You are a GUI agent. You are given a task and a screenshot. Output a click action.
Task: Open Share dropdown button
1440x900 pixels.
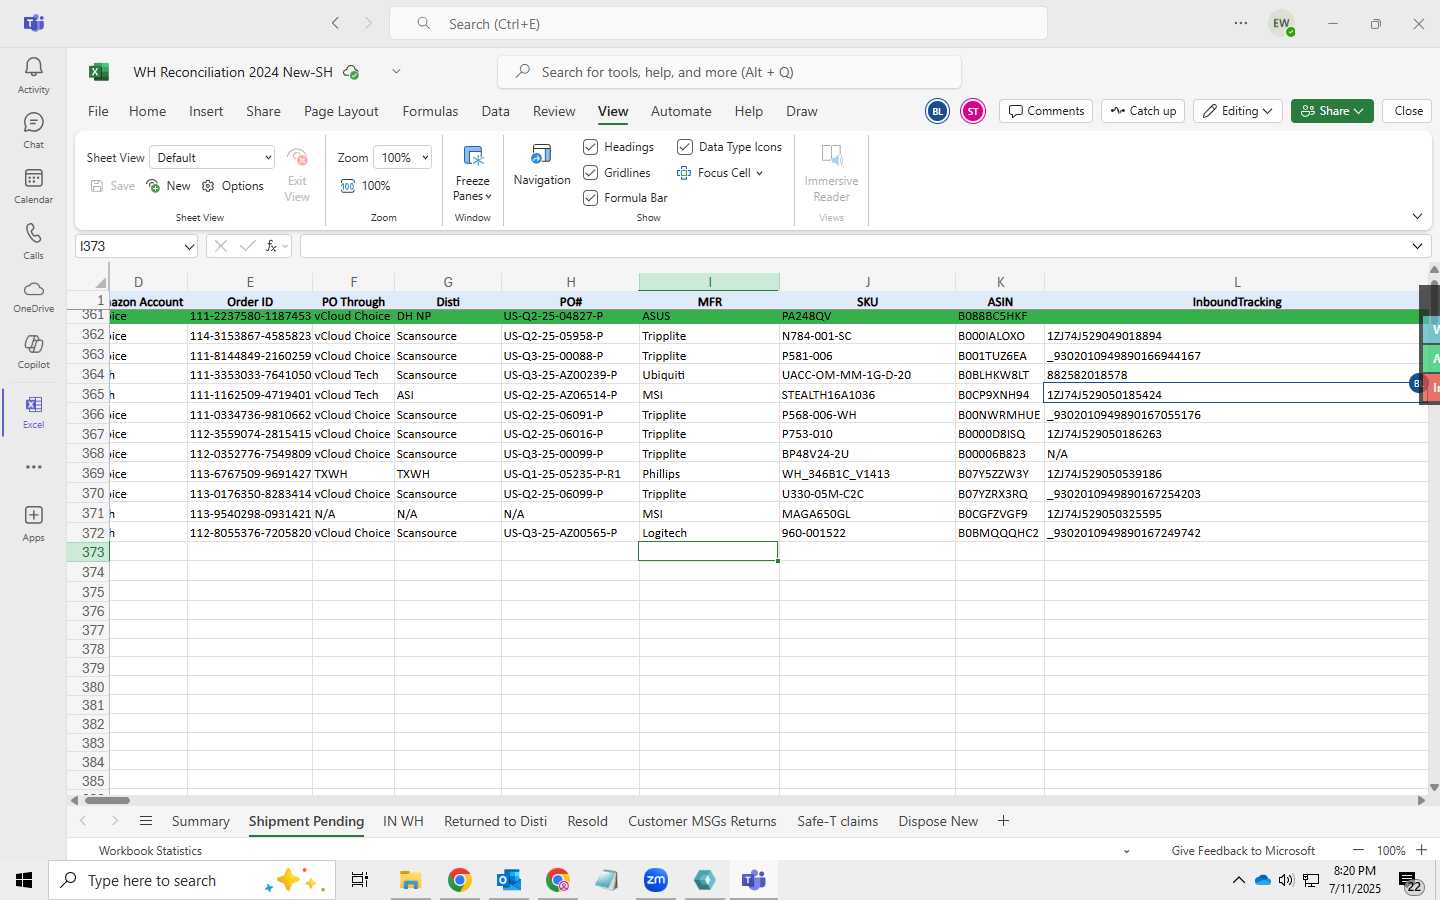tap(1332, 111)
